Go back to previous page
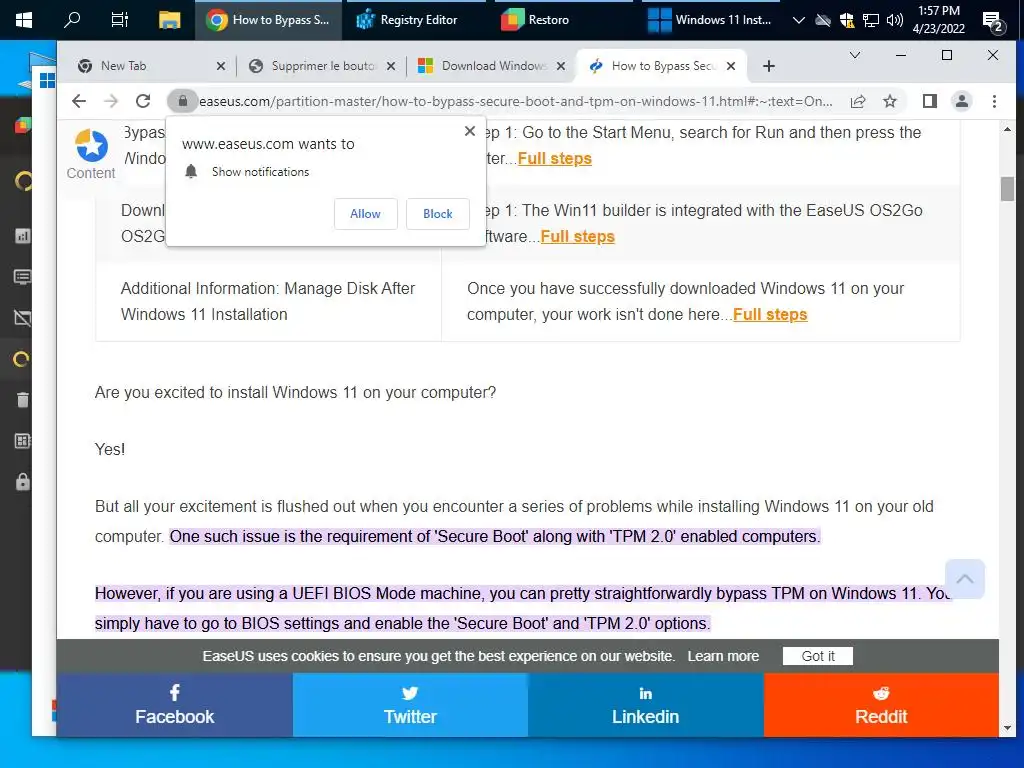This screenshot has height=768, width=1024. point(79,101)
